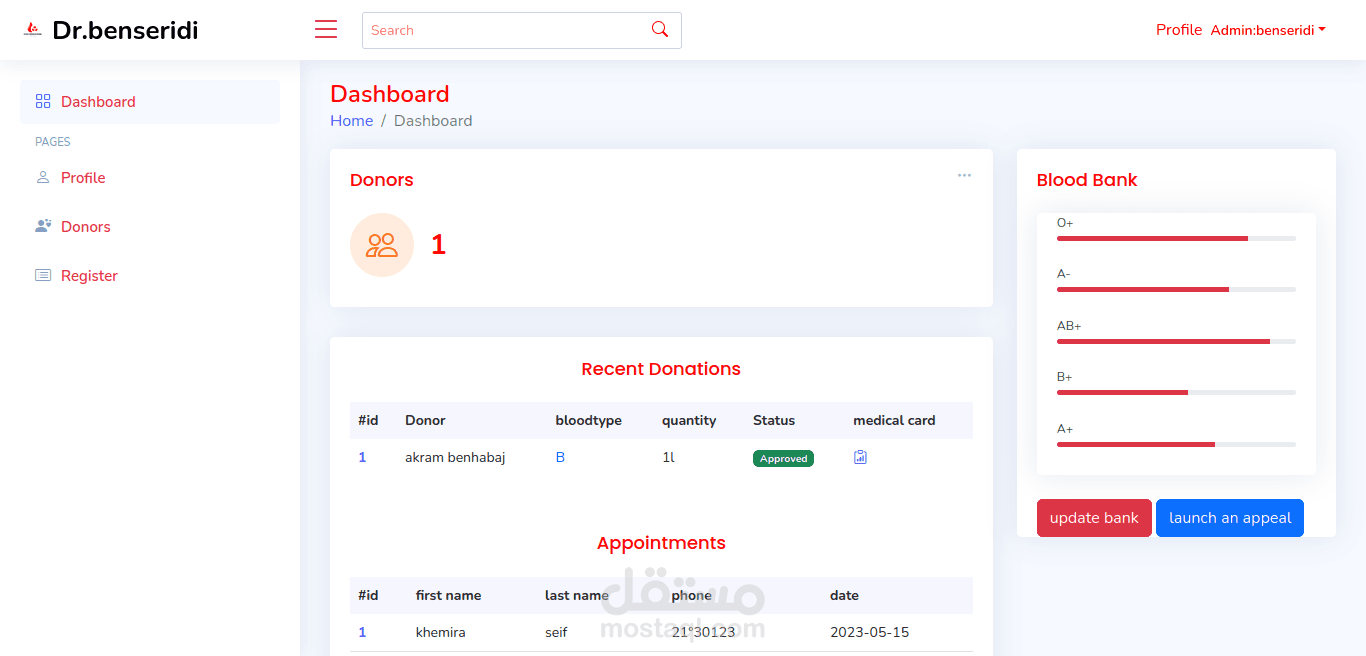Image resolution: width=1366 pixels, height=656 pixels.
Task: Select the Donors group icon in sidebar
Action: pyautogui.click(x=42, y=226)
